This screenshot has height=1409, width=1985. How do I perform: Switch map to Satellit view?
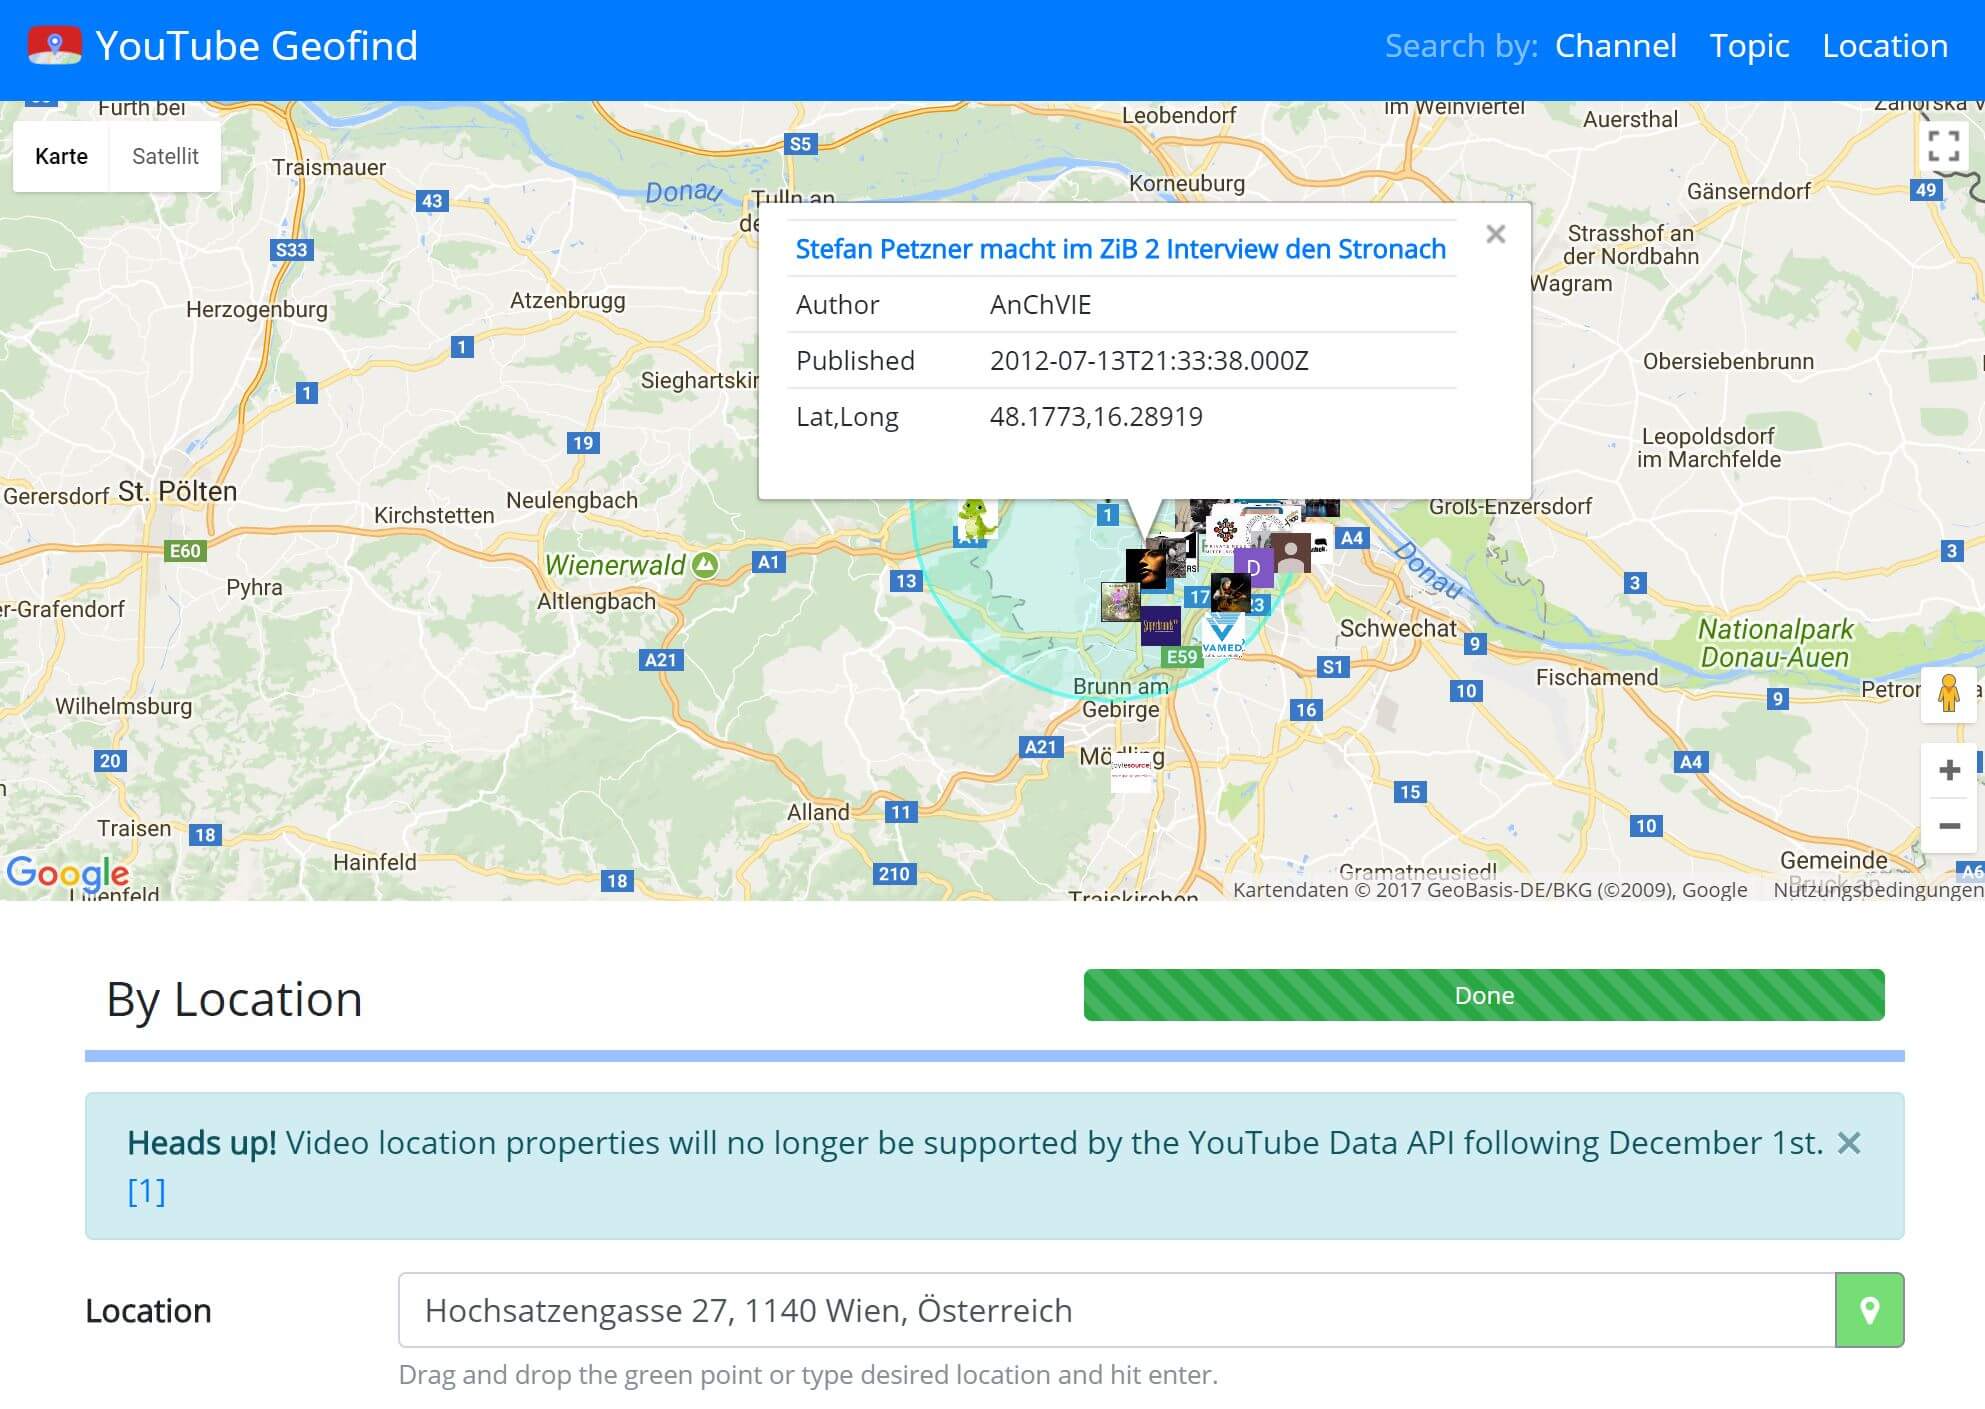165,156
